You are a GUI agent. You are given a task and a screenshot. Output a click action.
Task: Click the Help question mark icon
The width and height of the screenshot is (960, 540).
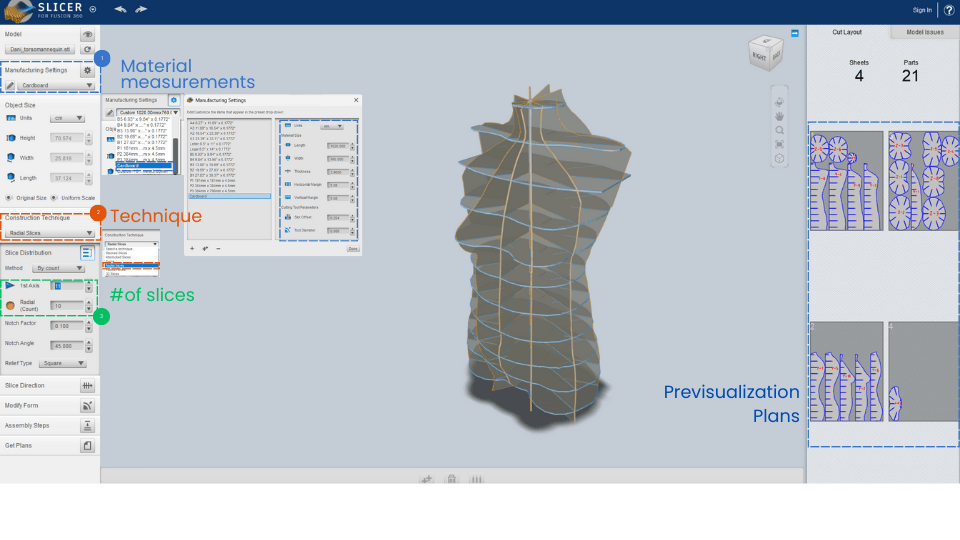click(x=948, y=10)
